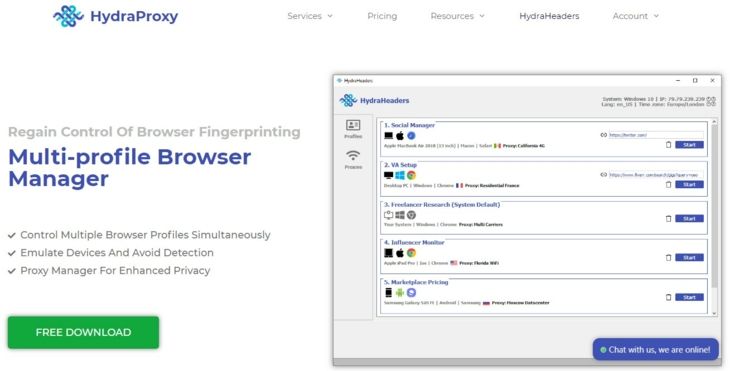
Task: Click the profile list scrollbar down arrow
Action: [x=714, y=314]
